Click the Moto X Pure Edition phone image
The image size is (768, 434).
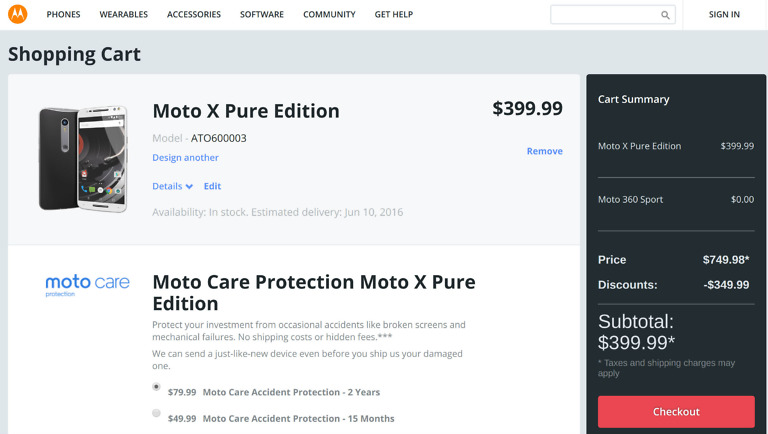pos(83,158)
